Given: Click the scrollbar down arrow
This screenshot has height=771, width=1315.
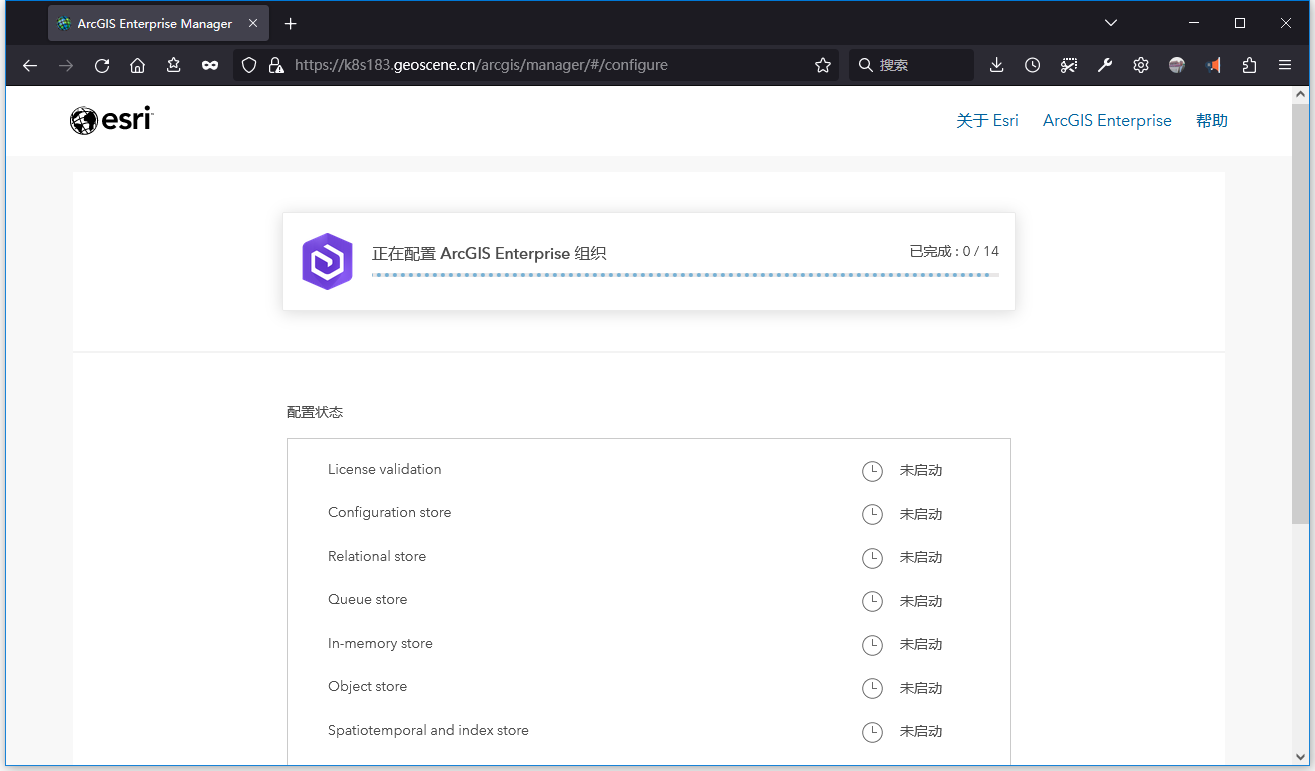Looking at the screenshot, I should (1300, 756).
